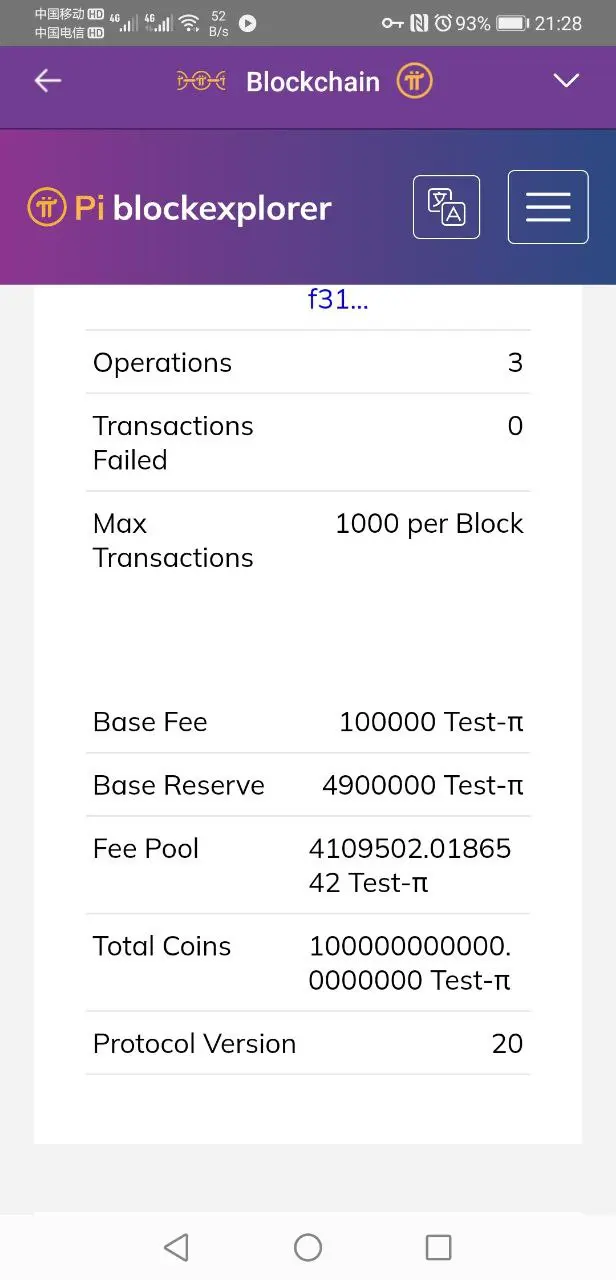The height and width of the screenshot is (1280, 616).
Task: Open the f31... hash link
Action: (338, 299)
